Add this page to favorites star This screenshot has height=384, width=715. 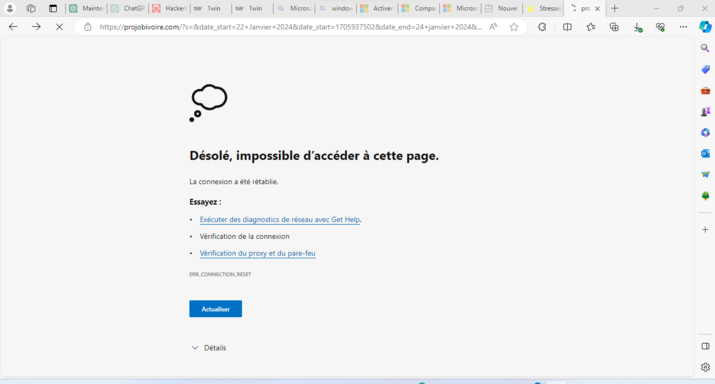tap(514, 27)
